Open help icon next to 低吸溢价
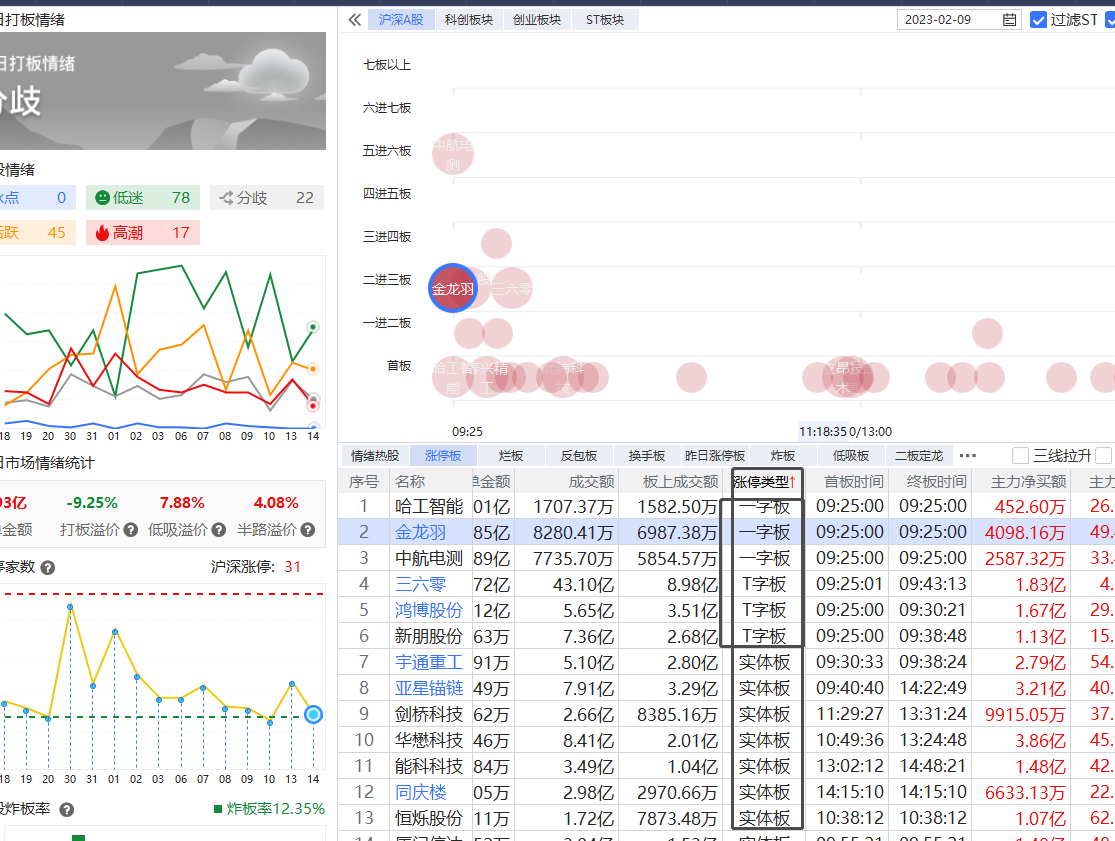The width and height of the screenshot is (1115, 841). [219, 530]
